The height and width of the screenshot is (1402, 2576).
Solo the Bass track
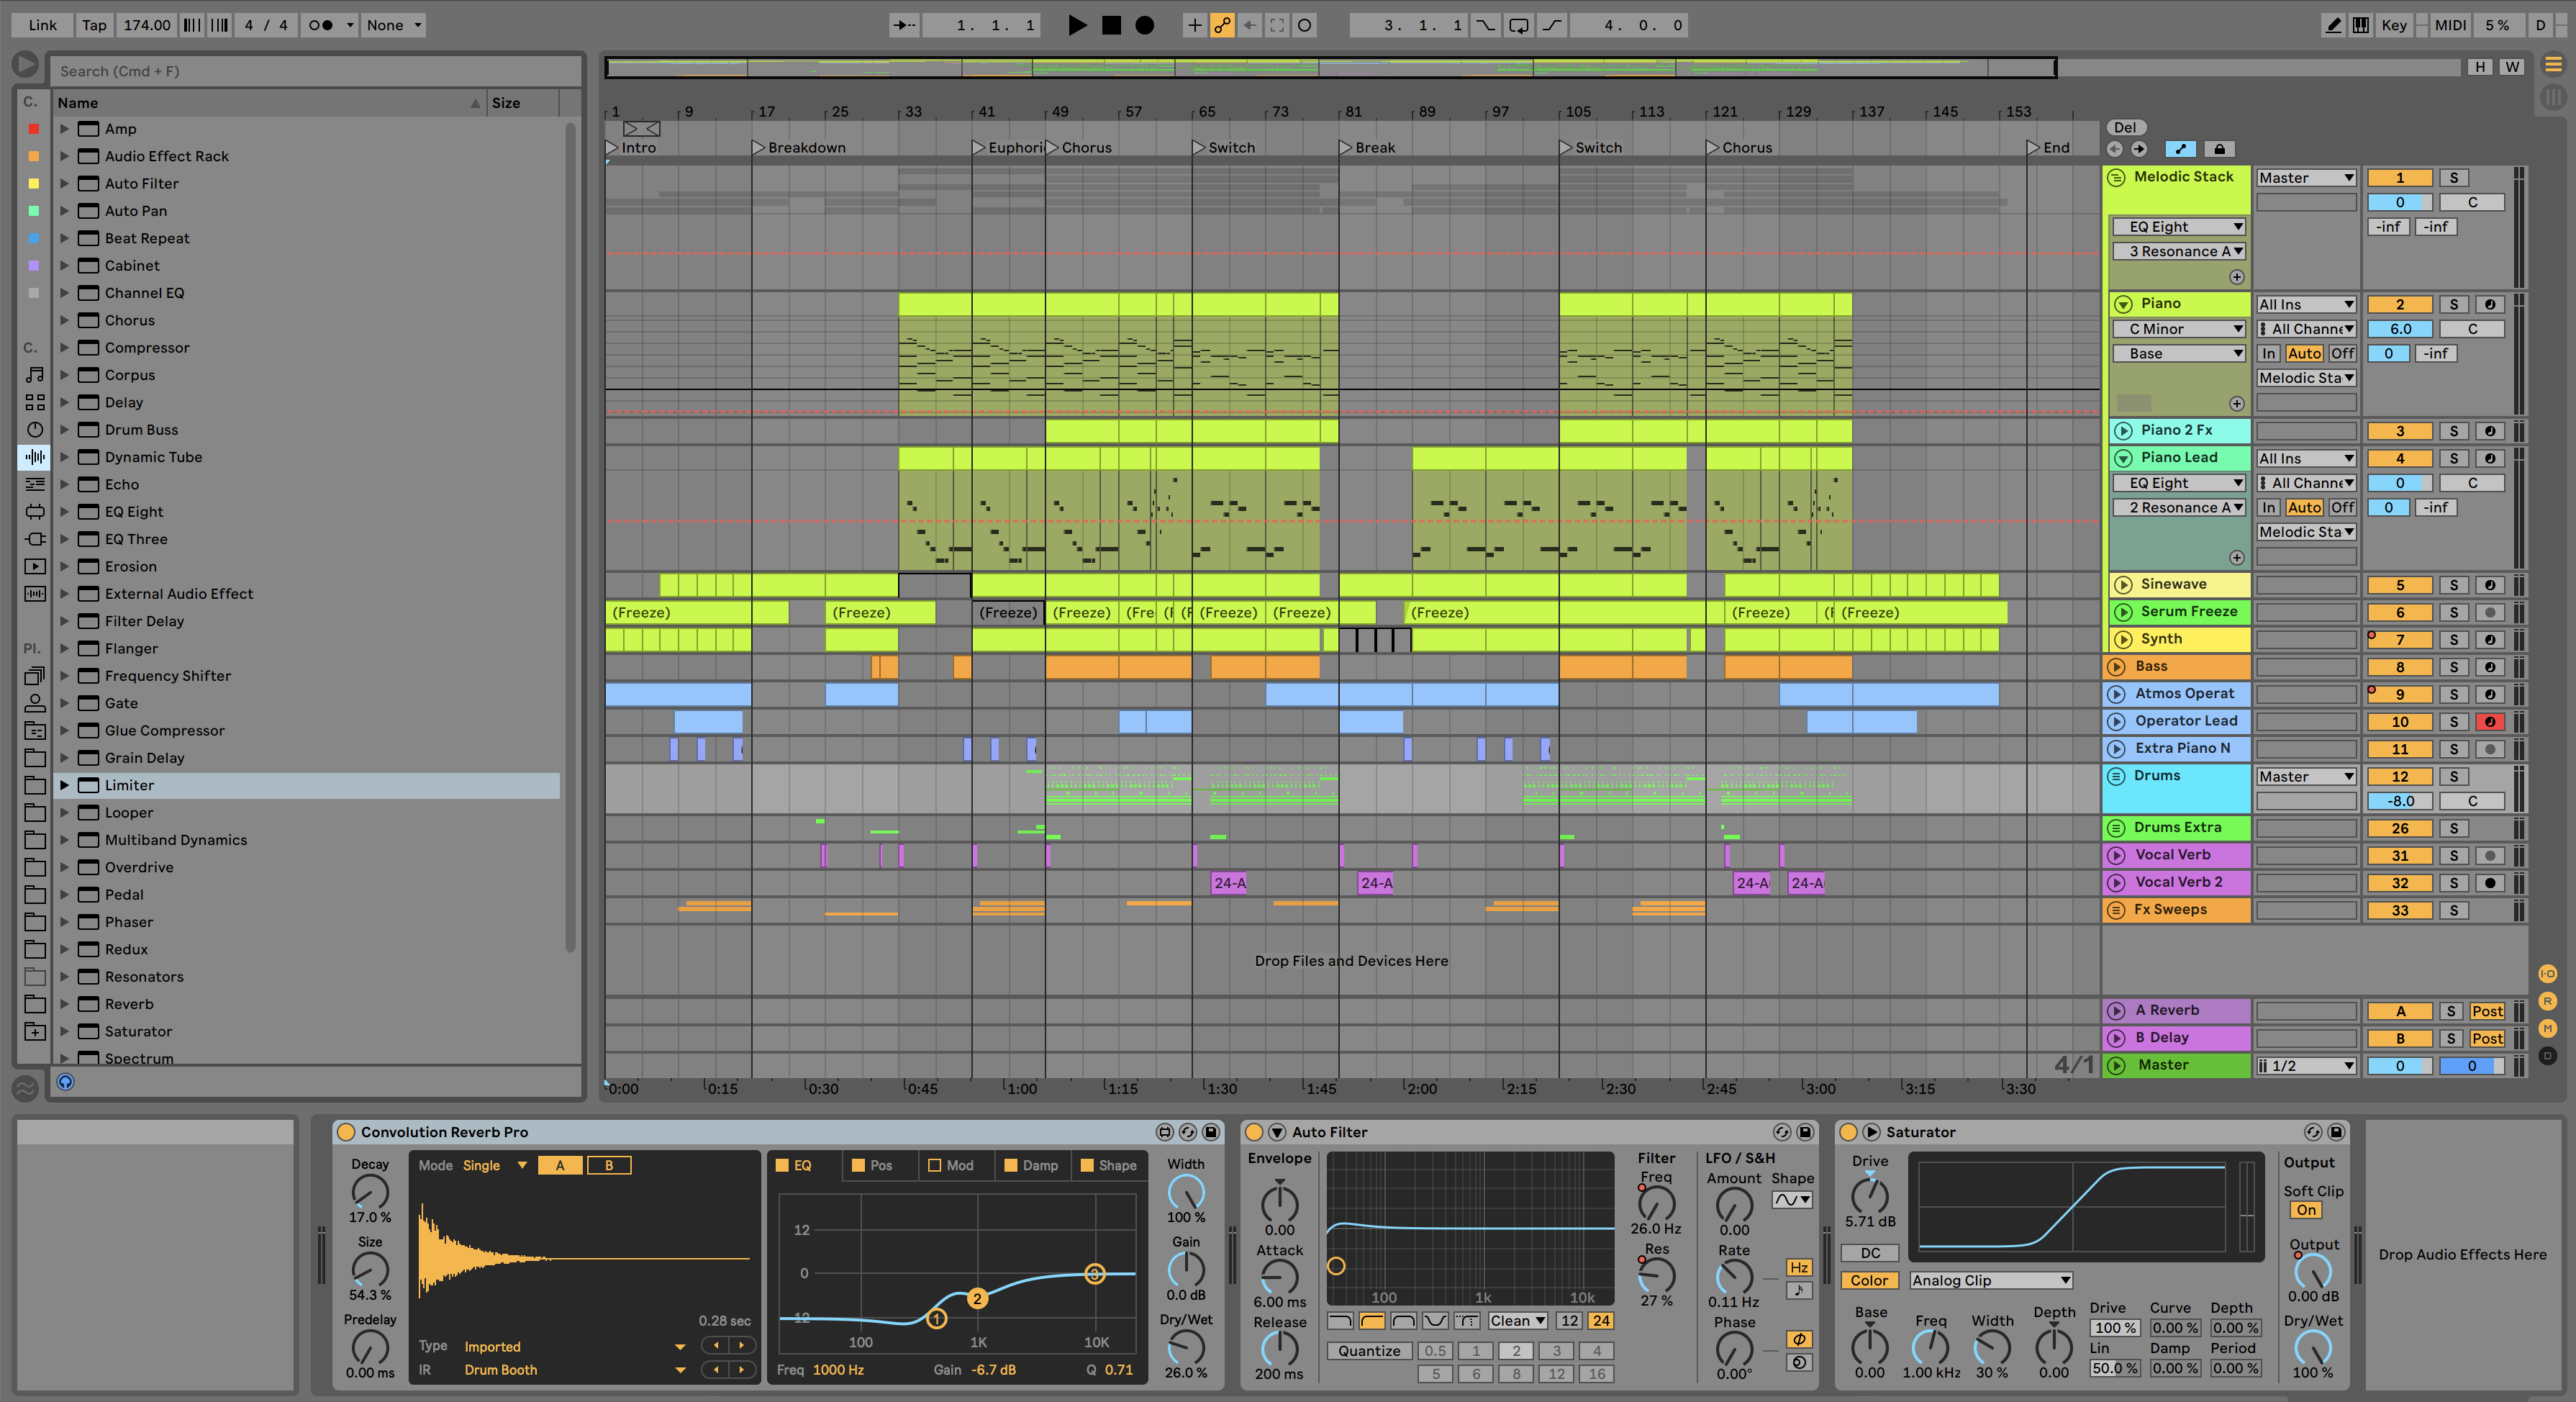(x=2454, y=667)
